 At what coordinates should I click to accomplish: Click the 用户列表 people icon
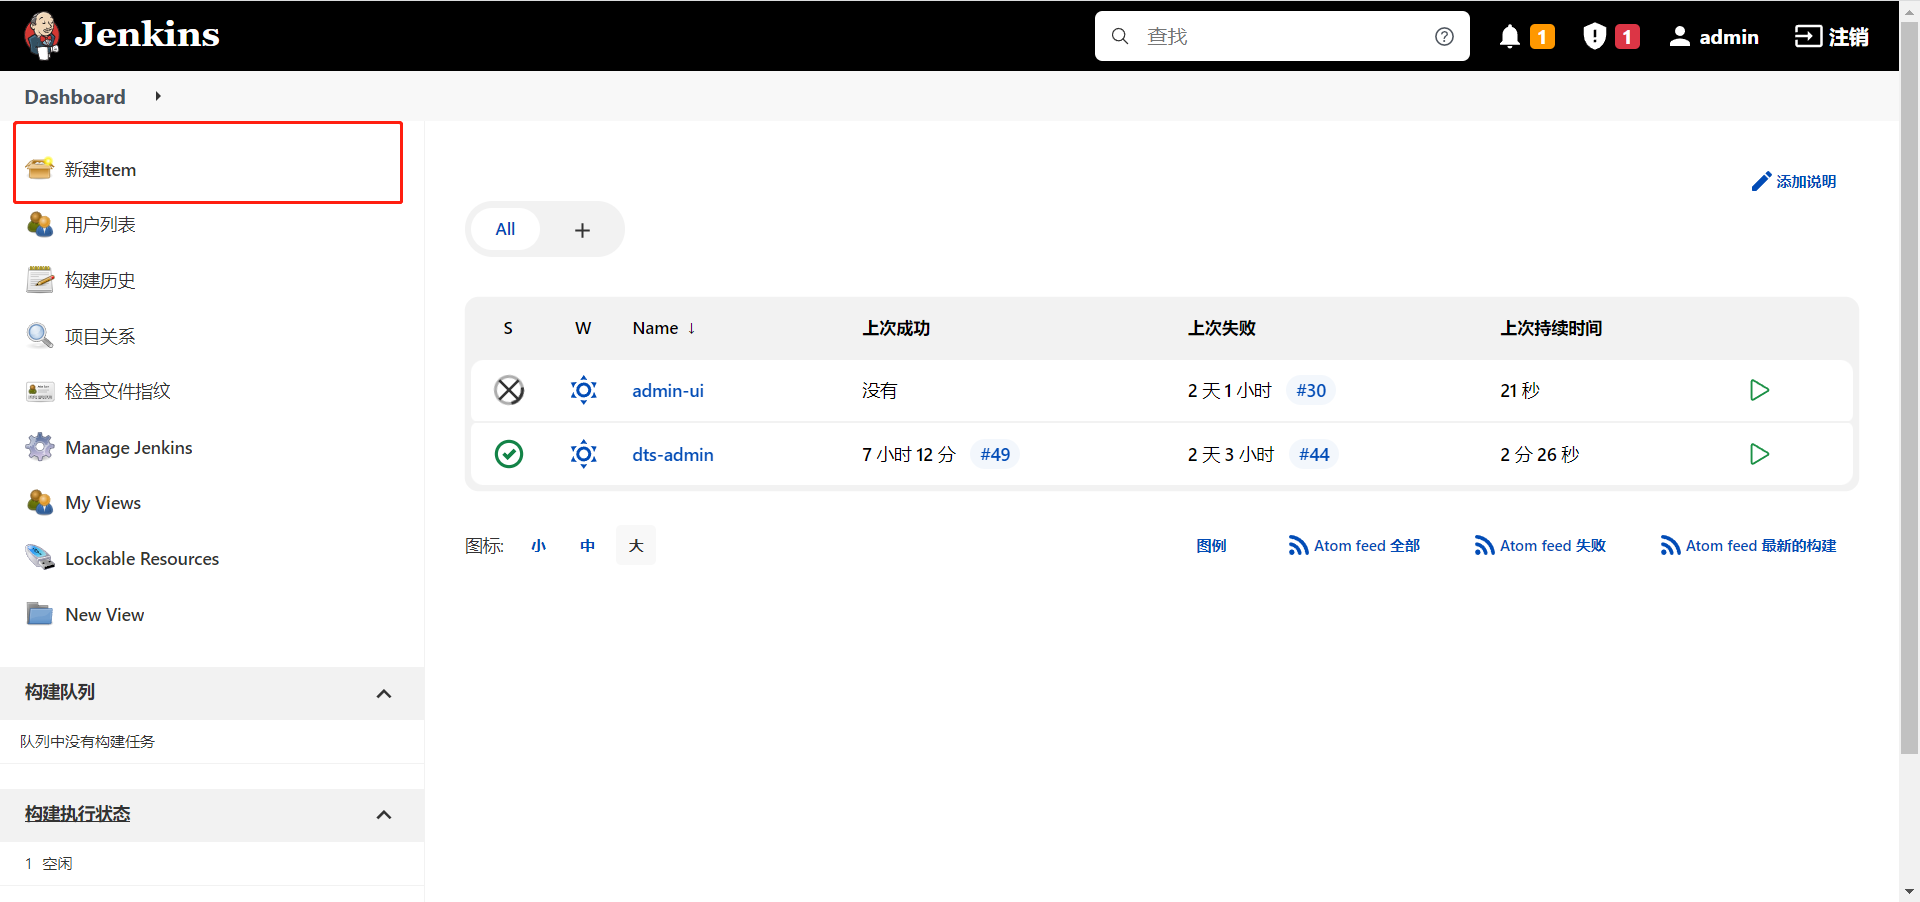40,224
